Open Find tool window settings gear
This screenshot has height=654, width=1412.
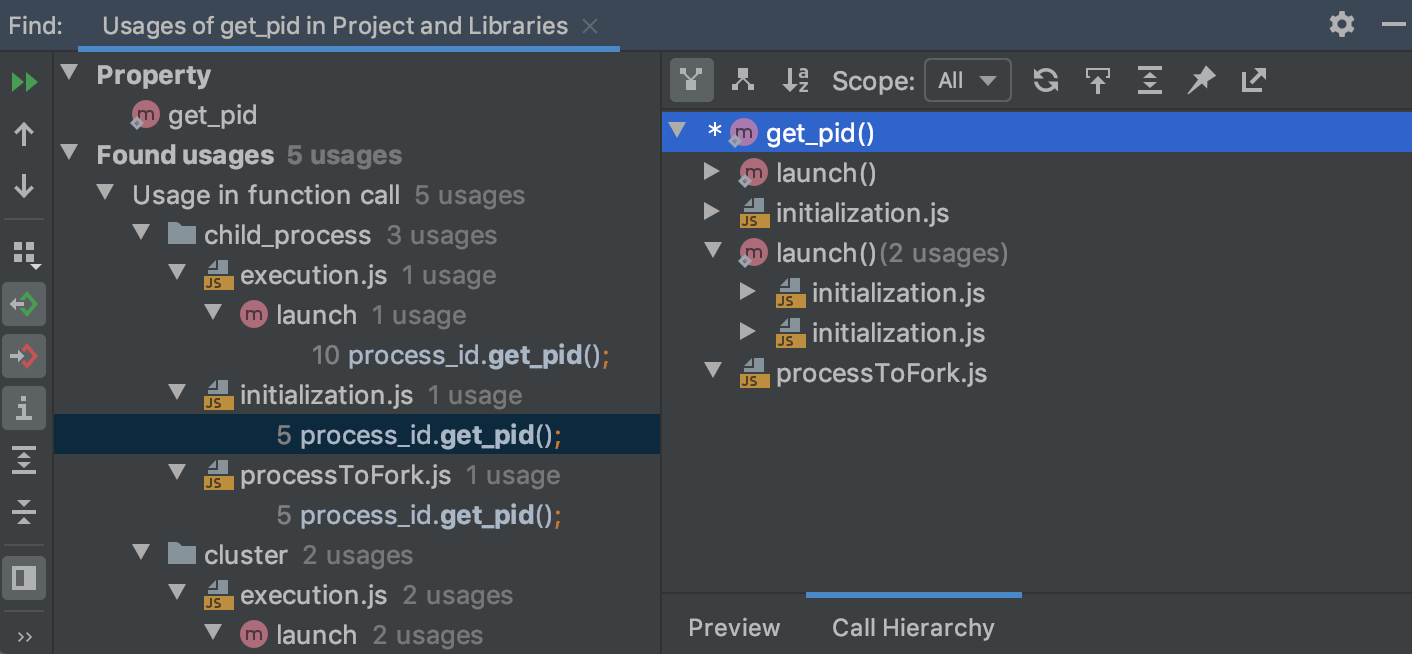pyautogui.click(x=1342, y=24)
